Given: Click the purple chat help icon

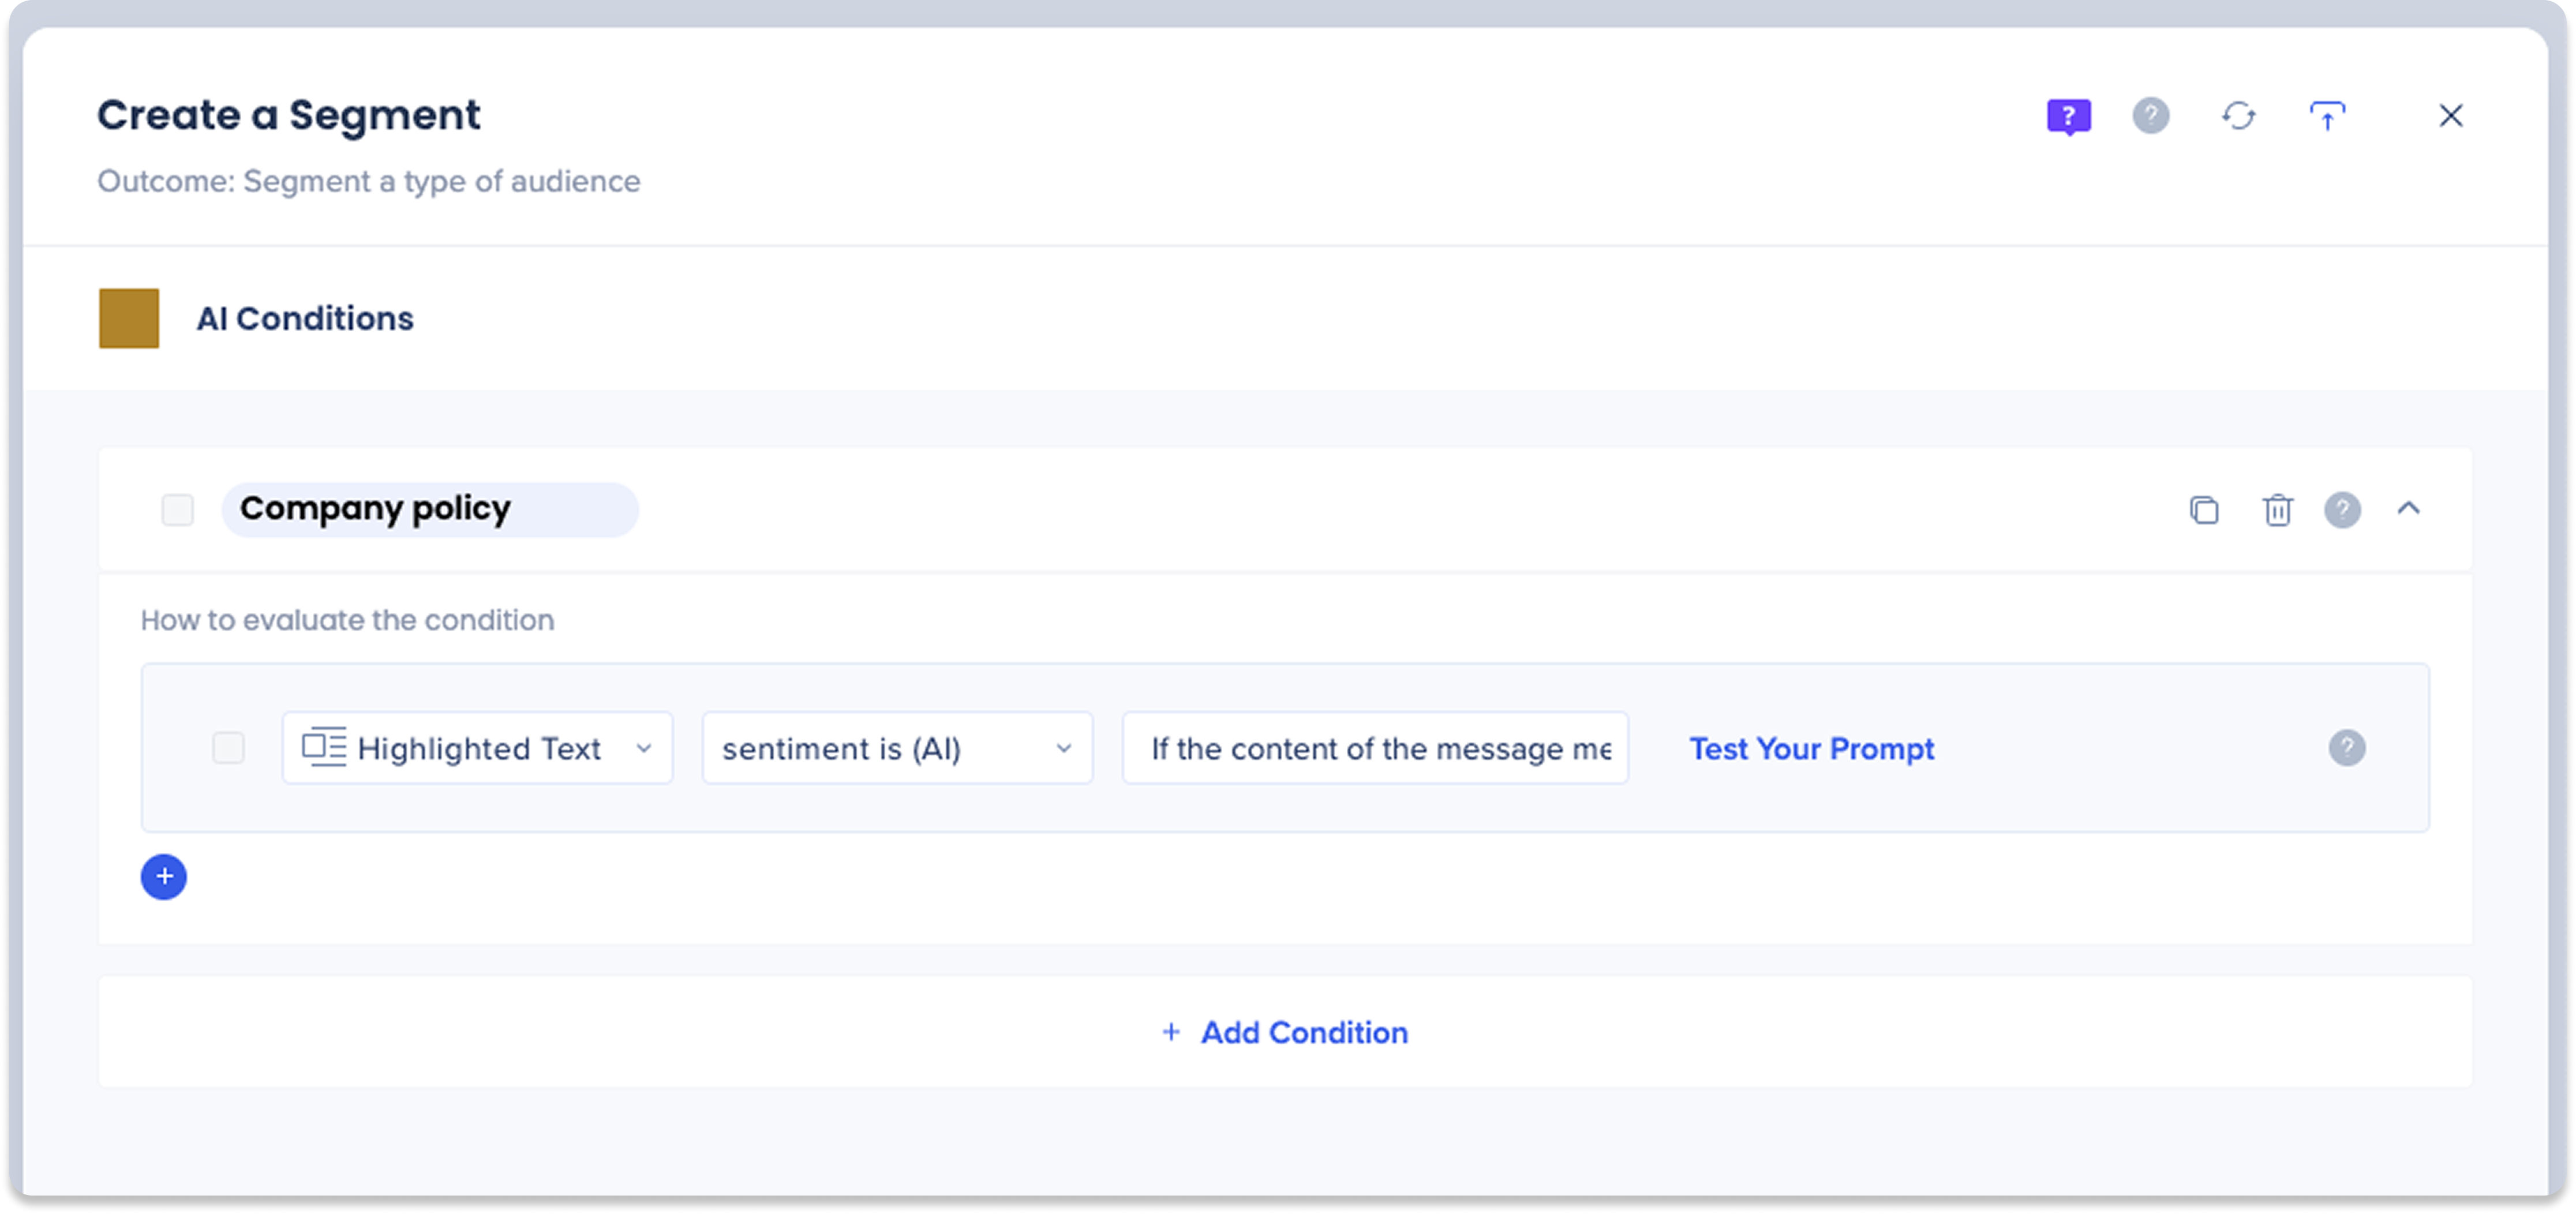Looking at the screenshot, I should (2068, 116).
